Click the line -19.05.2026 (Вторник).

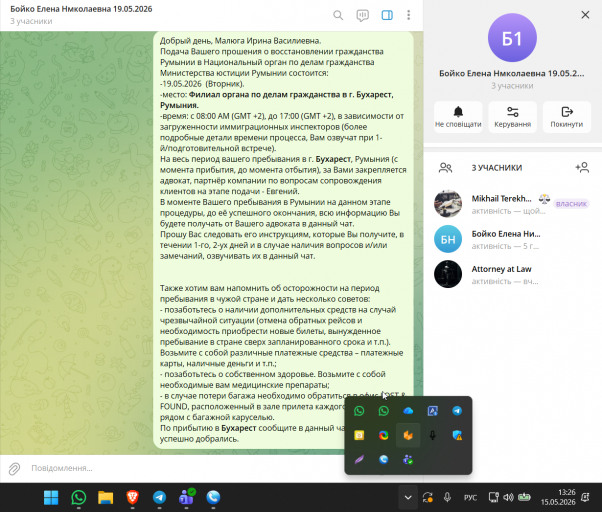coord(202,84)
